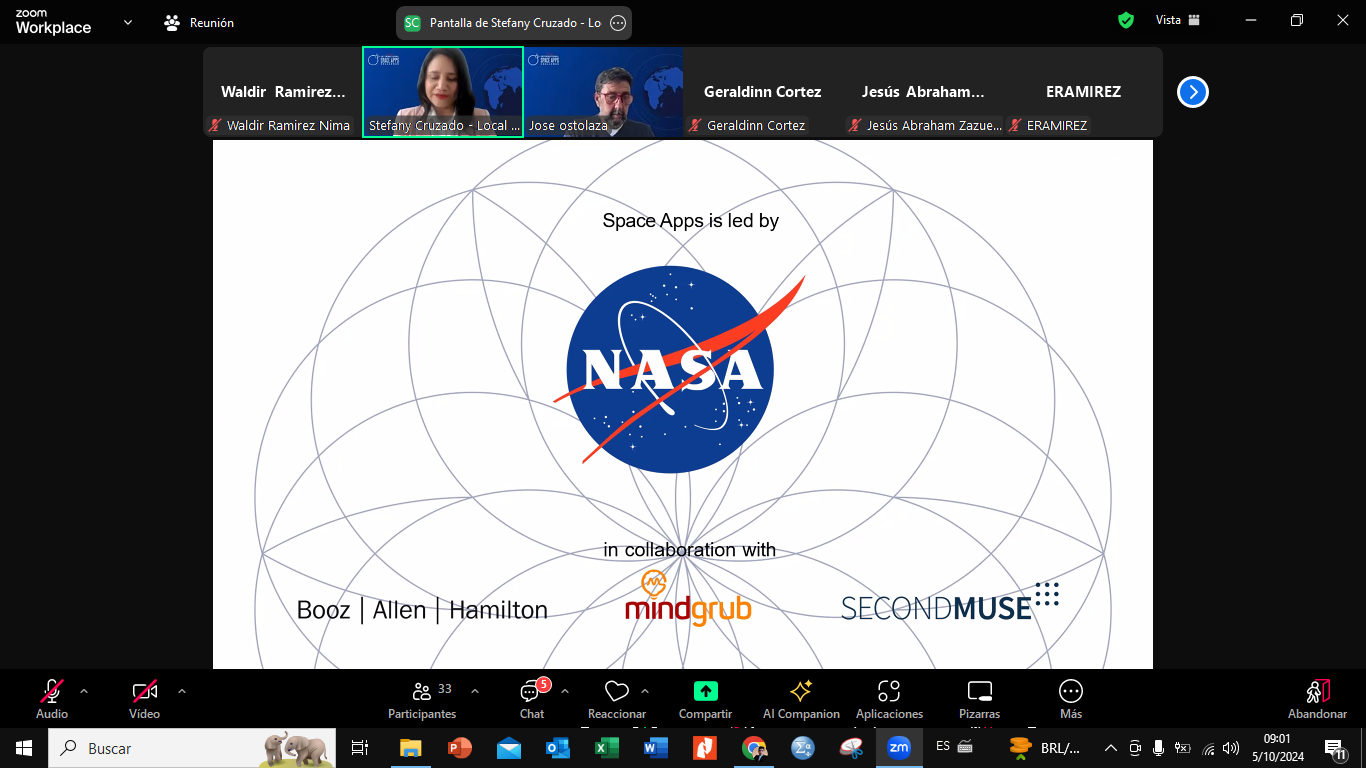Open the Participantes panel

coord(423,698)
